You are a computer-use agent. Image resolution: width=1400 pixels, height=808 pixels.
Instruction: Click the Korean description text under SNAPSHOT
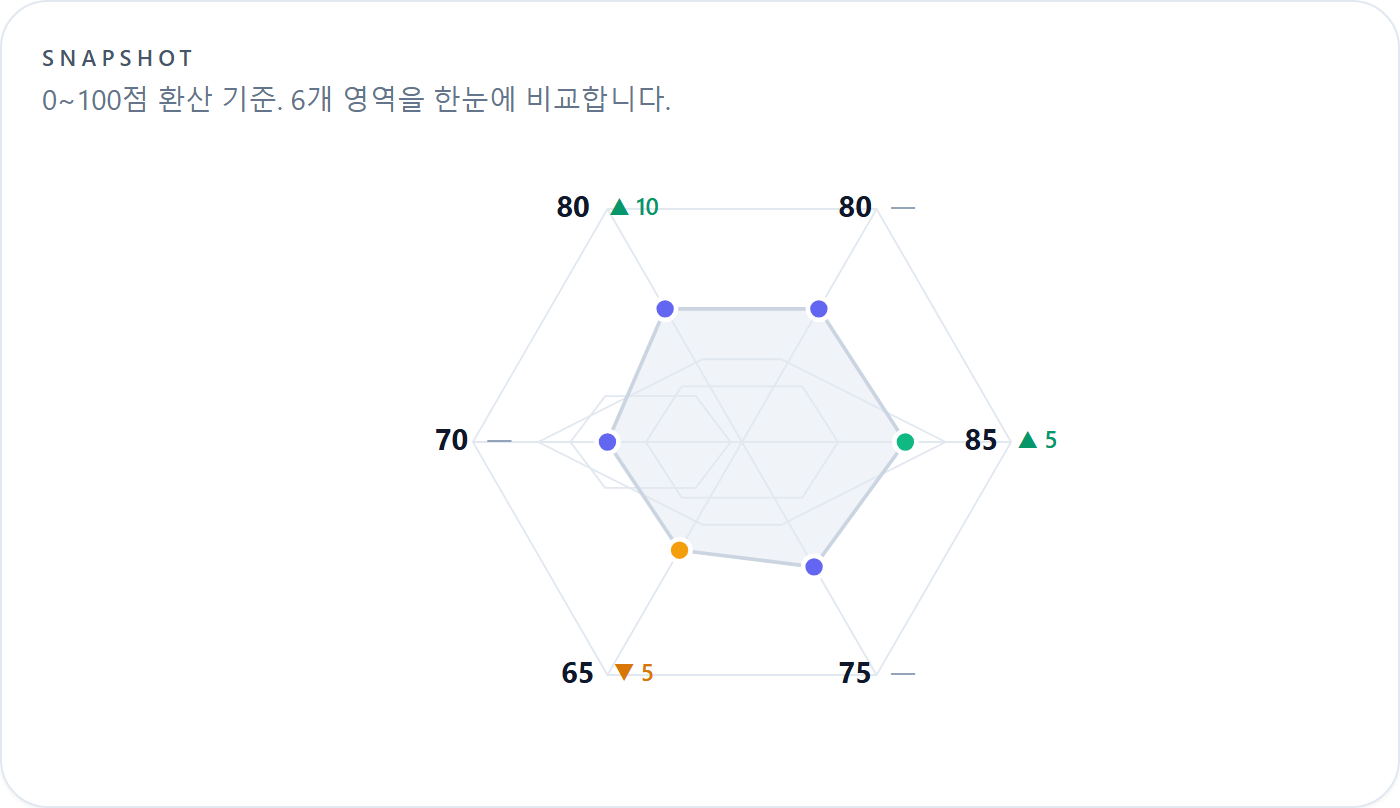point(356,101)
